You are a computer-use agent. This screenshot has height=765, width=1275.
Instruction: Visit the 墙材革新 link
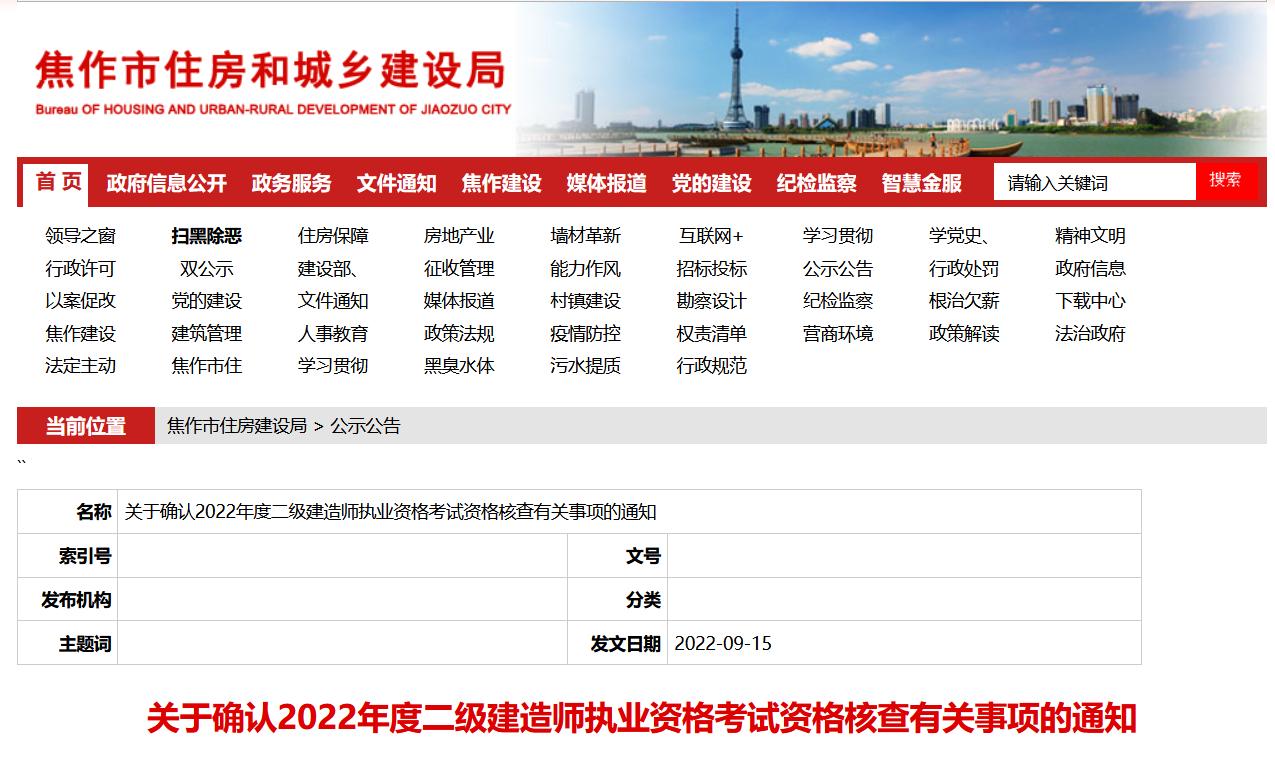point(586,236)
